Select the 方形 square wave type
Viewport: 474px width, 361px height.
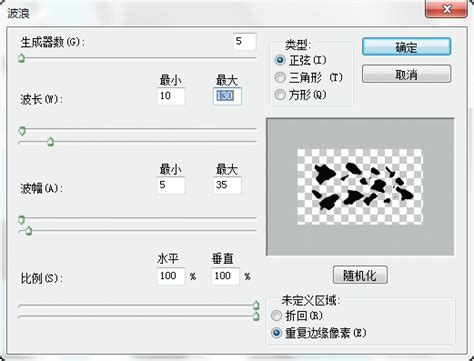[280, 95]
